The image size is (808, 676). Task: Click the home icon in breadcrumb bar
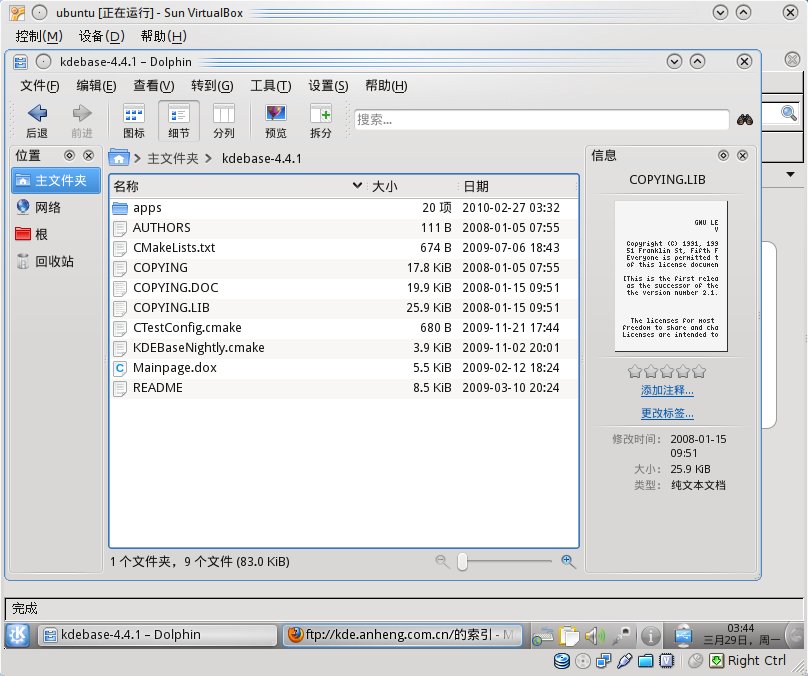[x=119, y=158]
